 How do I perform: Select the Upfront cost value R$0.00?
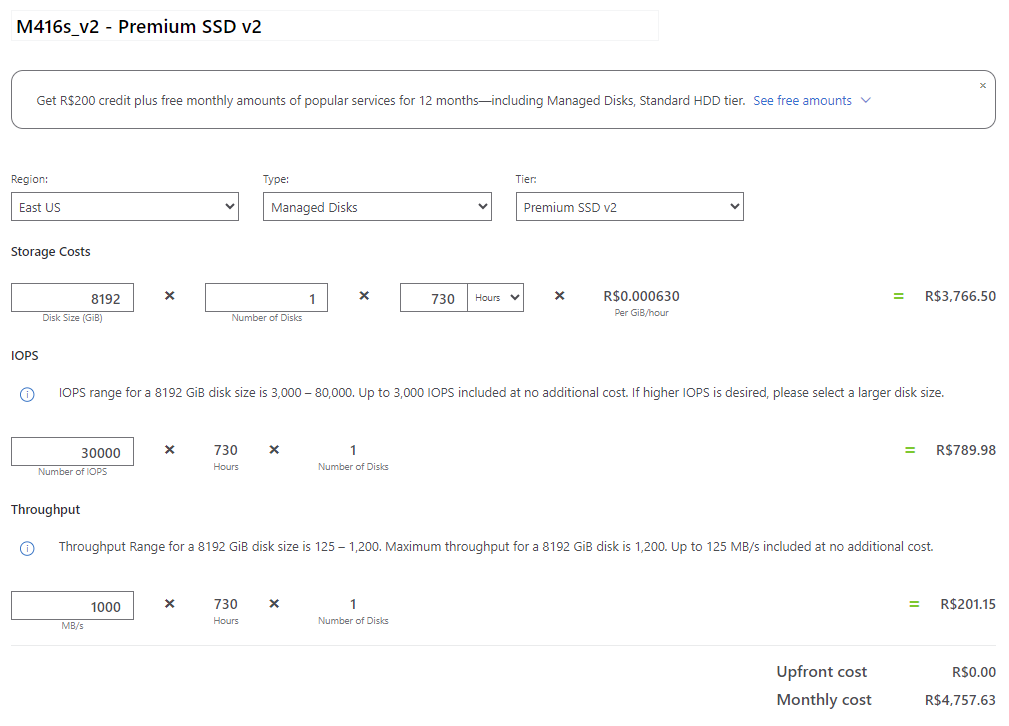(974, 672)
